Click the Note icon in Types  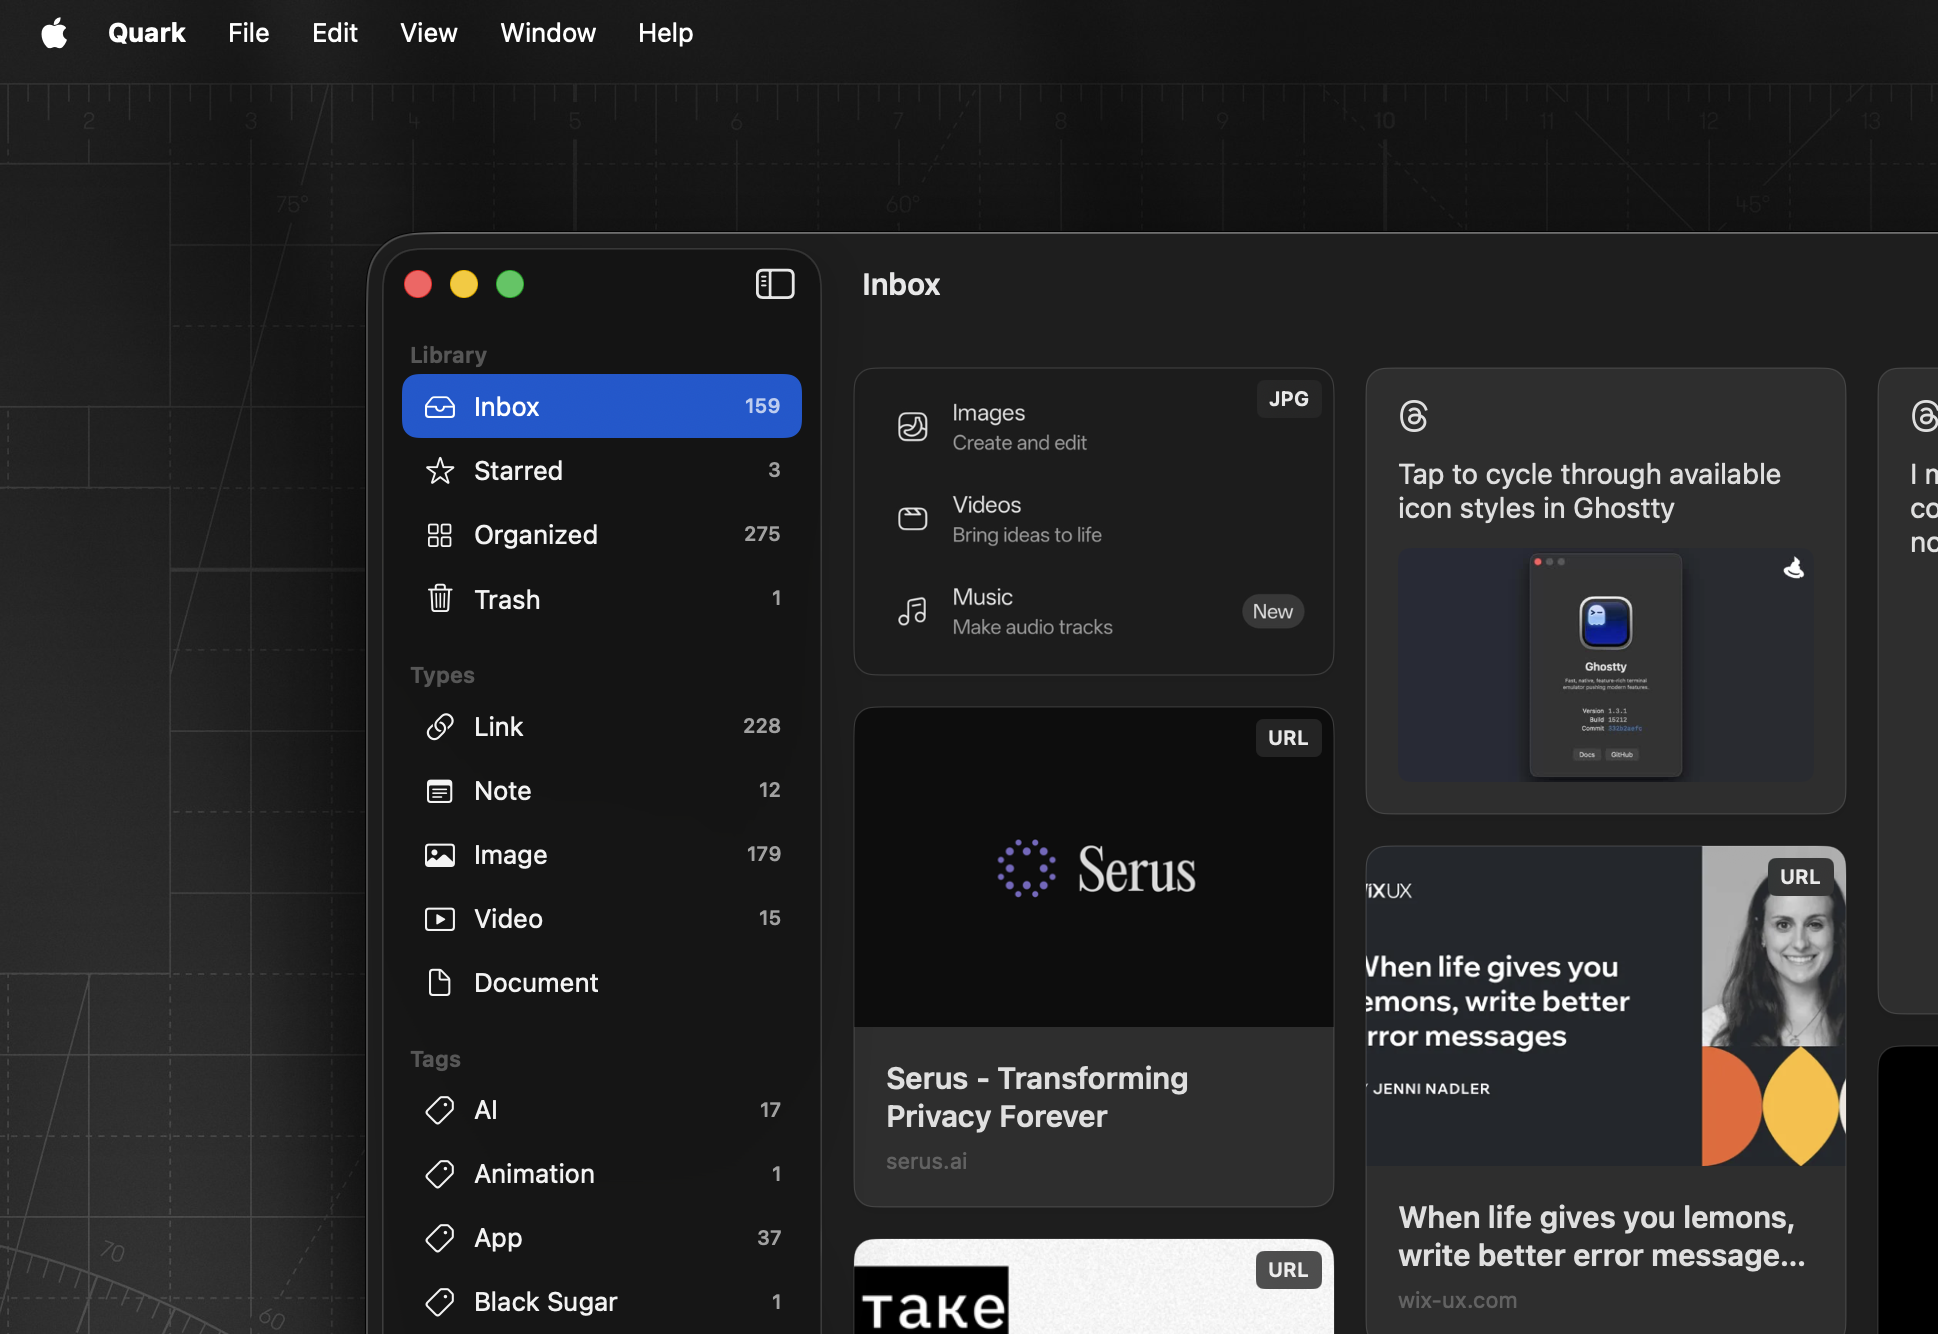(x=440, y=791)
